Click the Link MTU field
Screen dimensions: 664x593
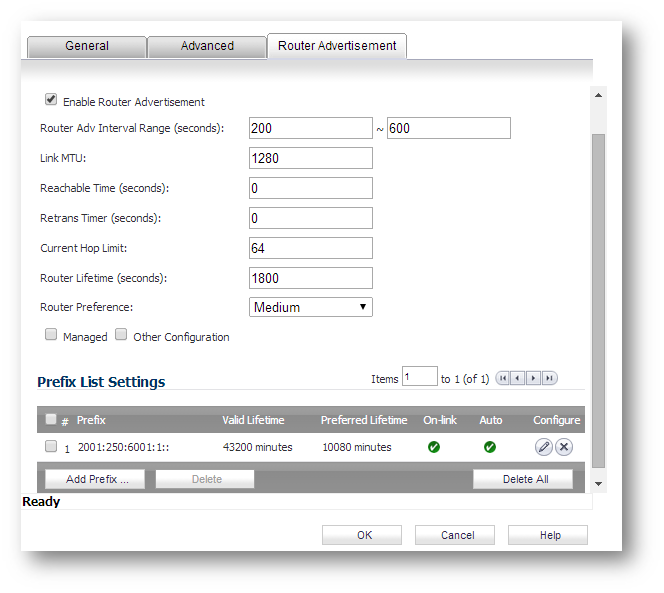click(311, 158)
